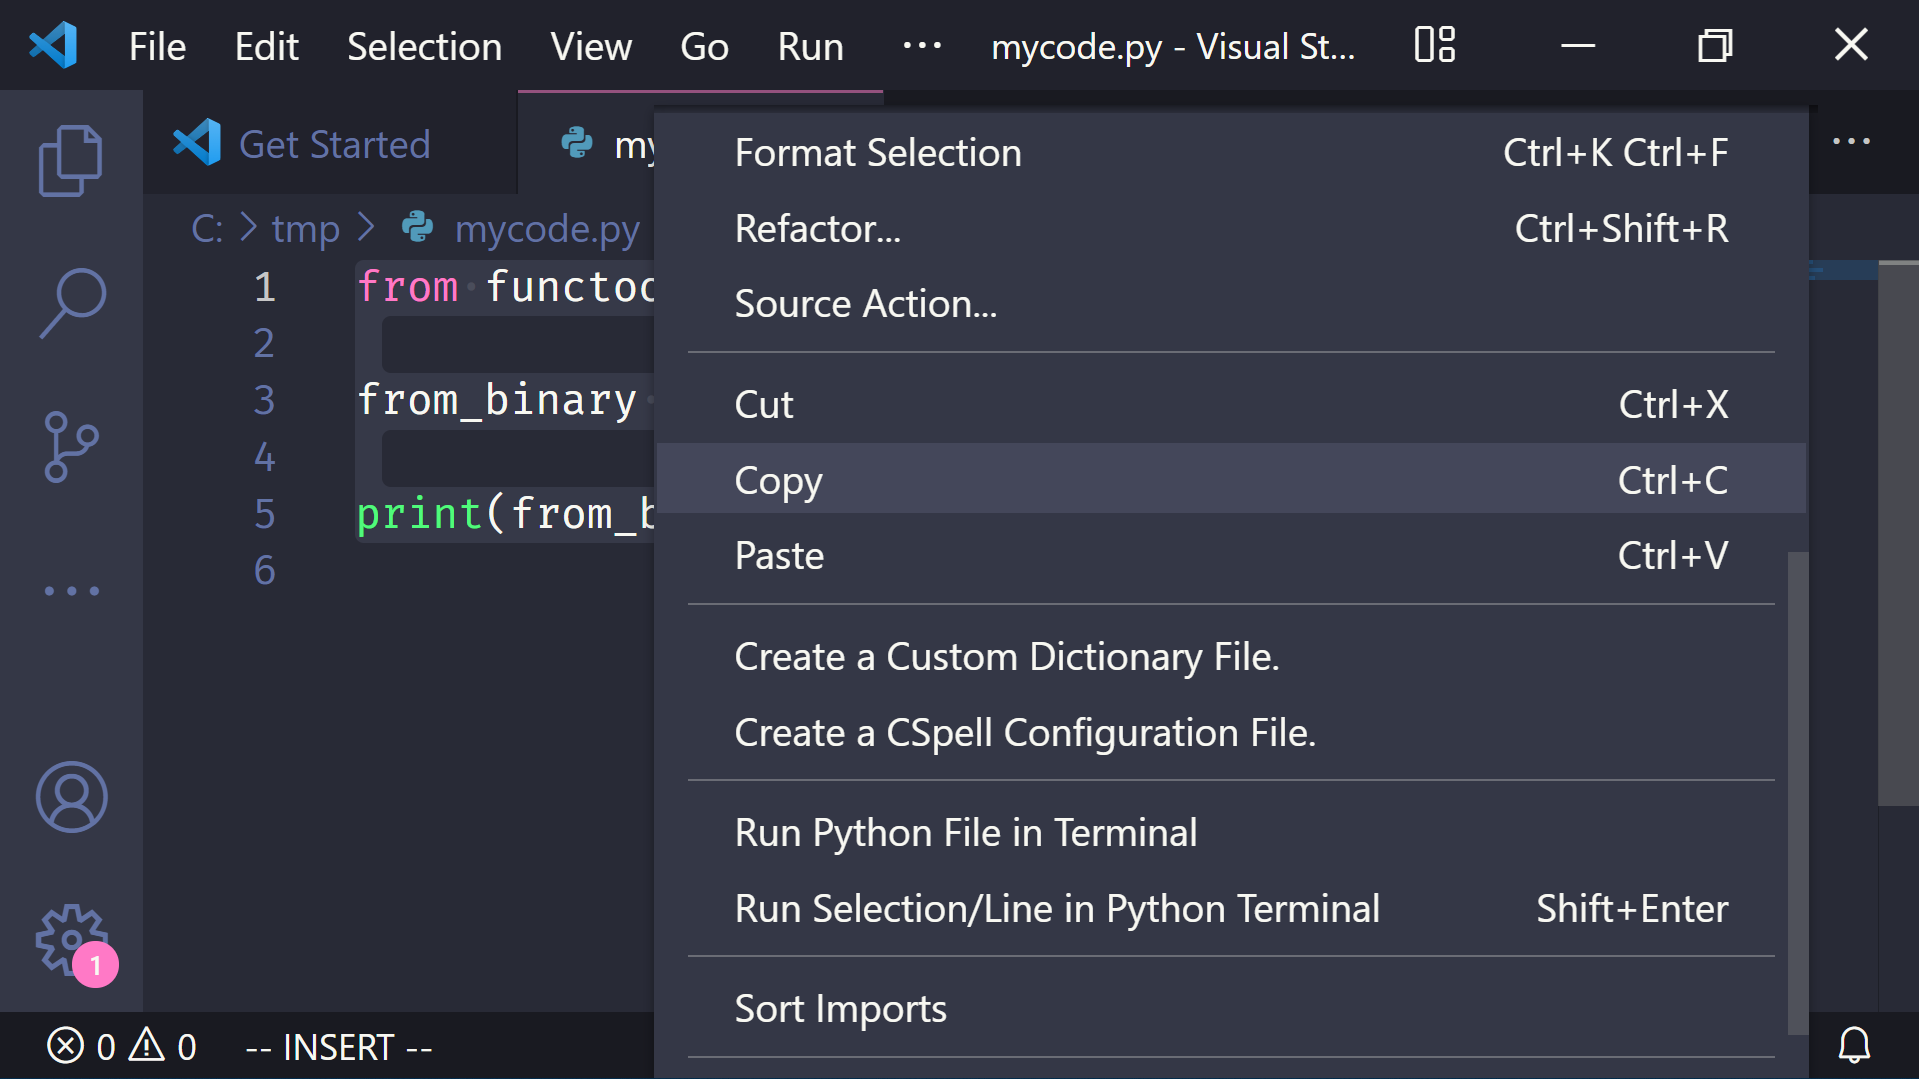Show additional activity bar views ellipsis
Image resolution: width=1919 pixels, height=1079 pixels.
coord(71,591)
